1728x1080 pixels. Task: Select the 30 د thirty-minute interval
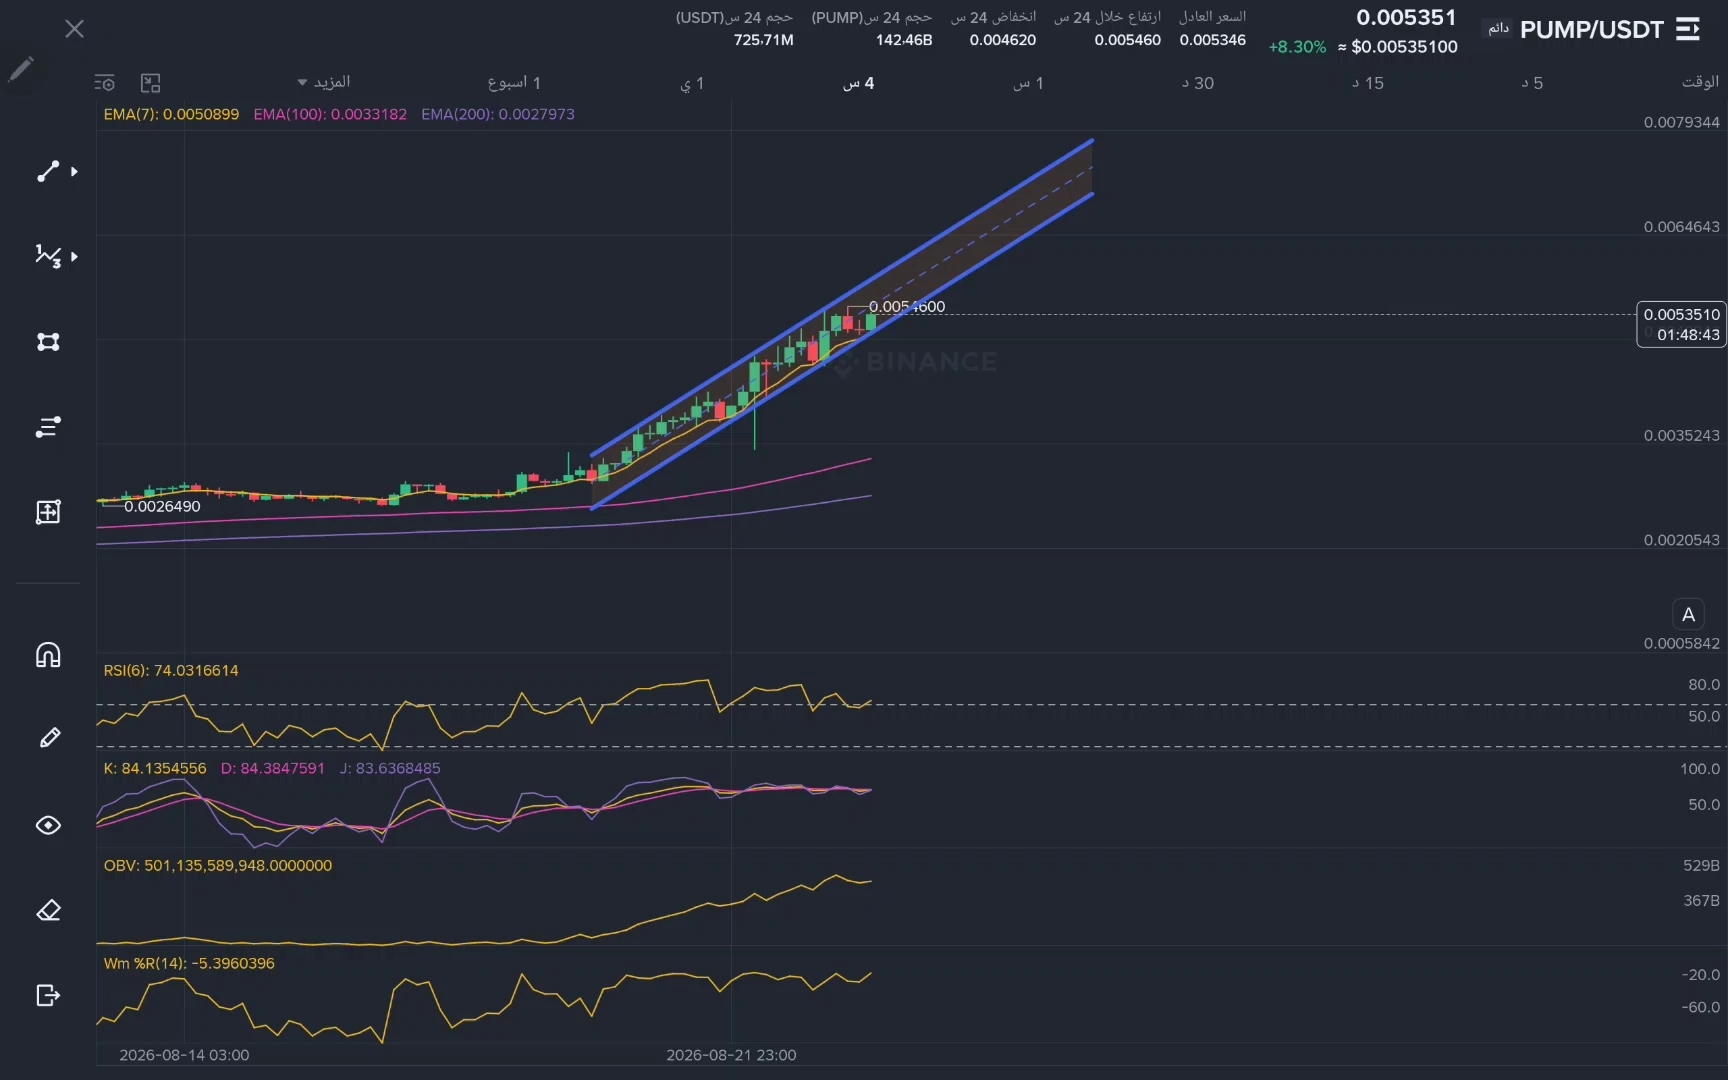pos(1197,83)
